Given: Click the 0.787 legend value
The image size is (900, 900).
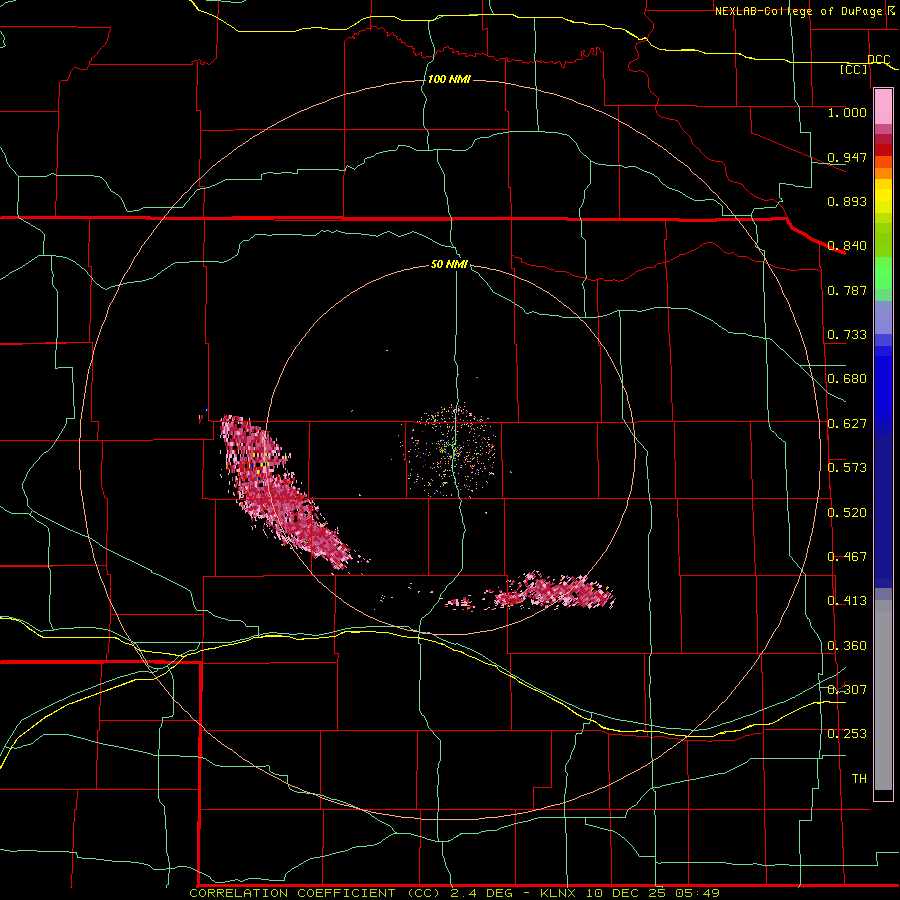Looking at the screenshot, I should click(x=847, y=290).
